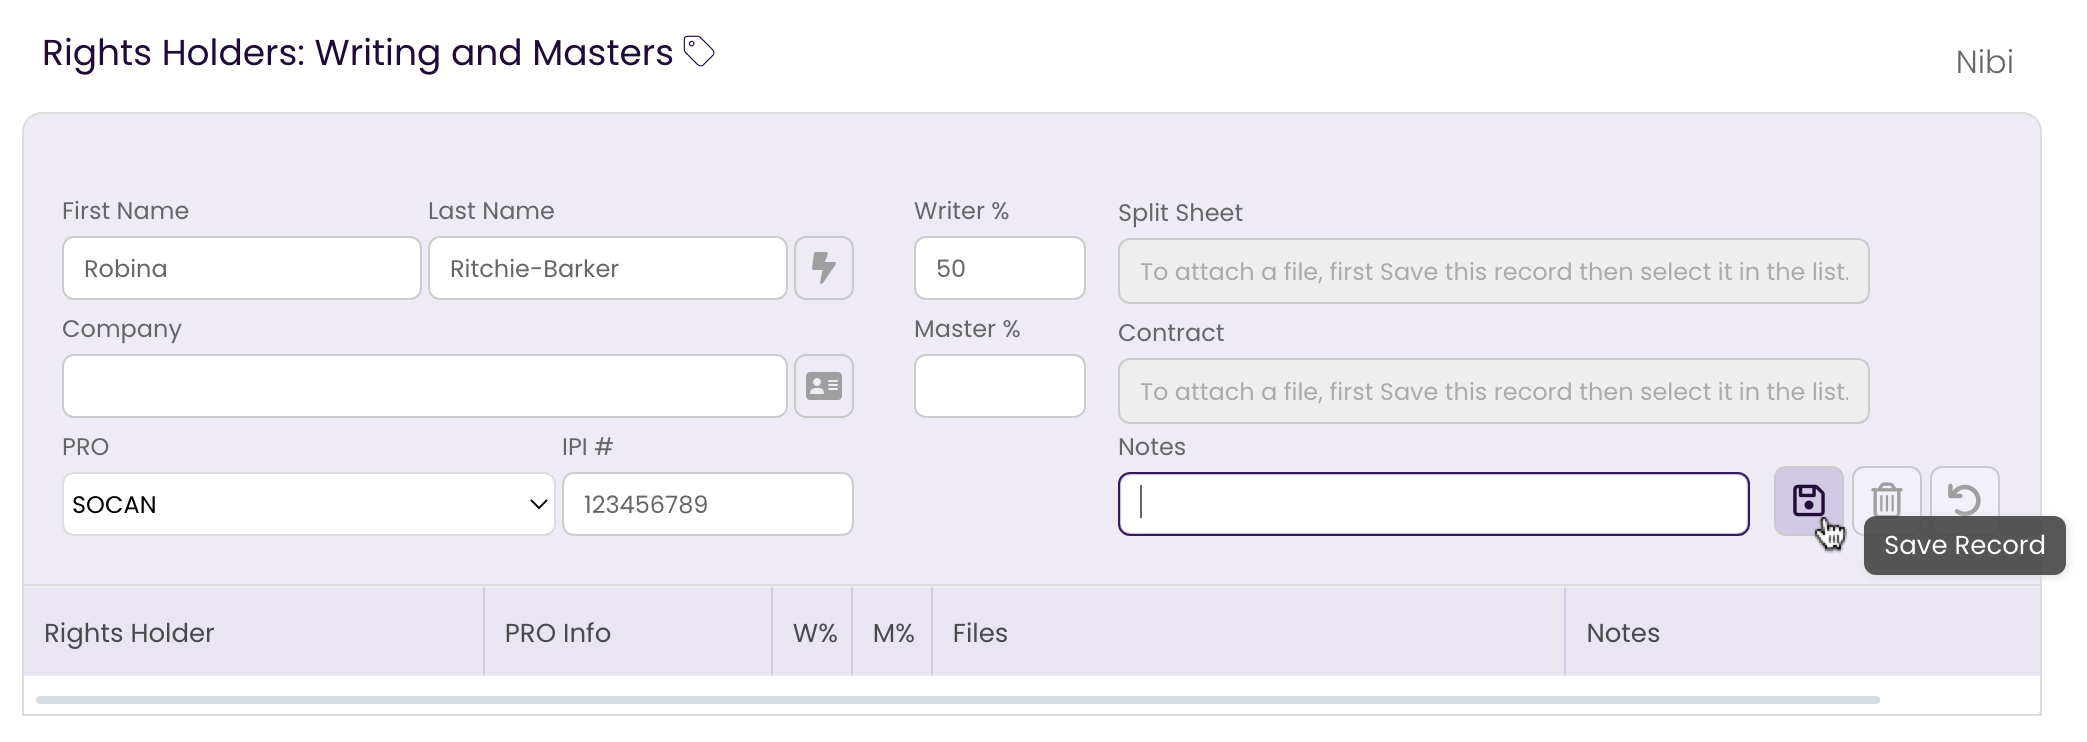Screen dimensions: 2087x742
Task: Click the trash can delete icon
Action: tap(1886, 500)
